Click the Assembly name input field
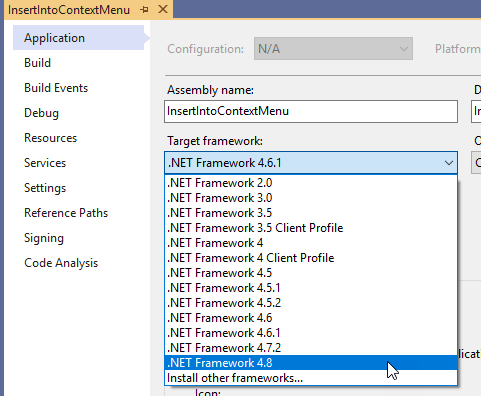The width and height of the screenshot is (481, 396). tap(311, 111)
